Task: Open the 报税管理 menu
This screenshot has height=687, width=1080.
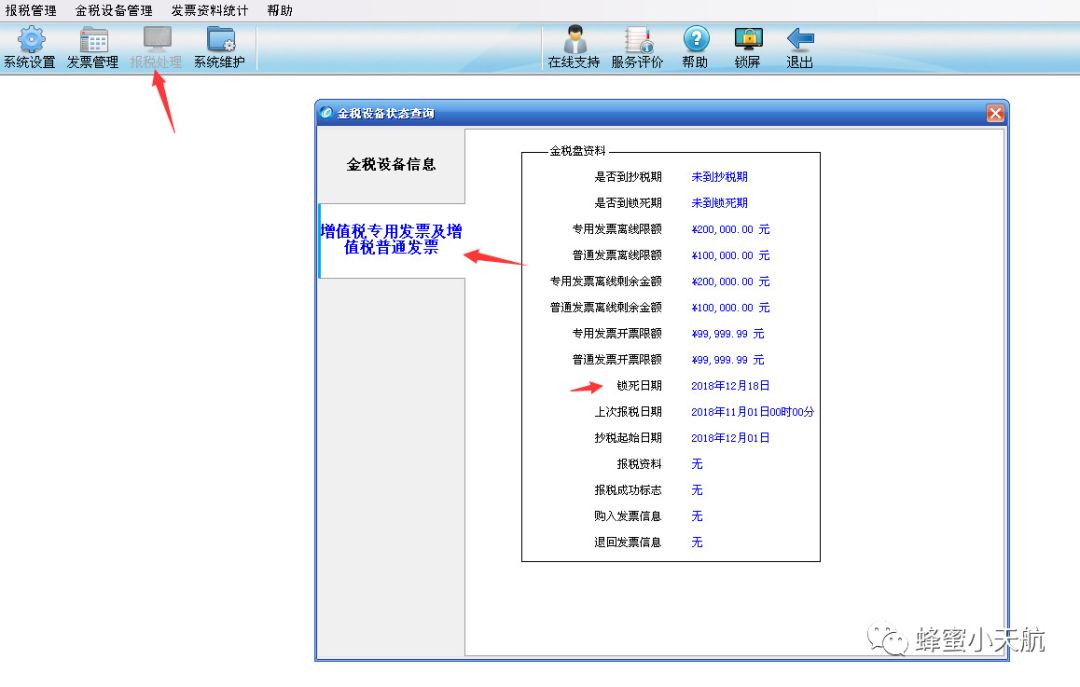Action: click(30, 11)
